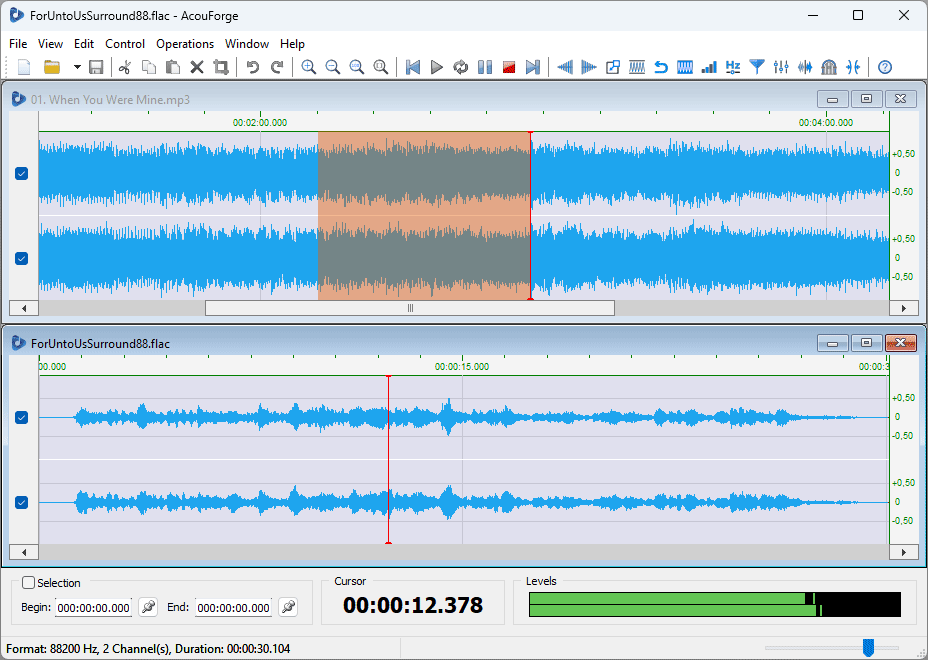The width and height of the screenshot is (928, 660).
Task: Open the Control menu
Action: click(x=125, y=44)
